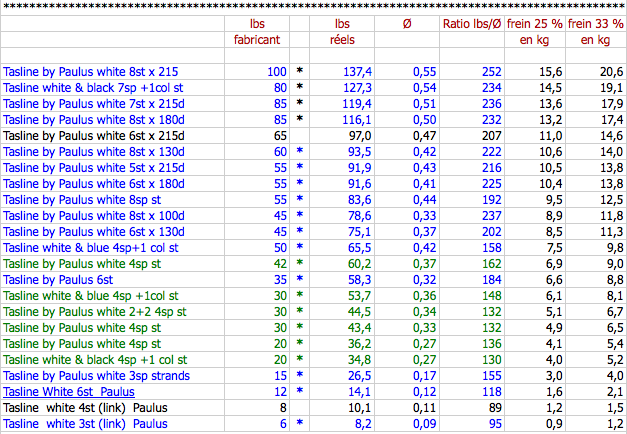Select the diameter value 0,55
Screen dimensions: 627x434
coord(424,72)
